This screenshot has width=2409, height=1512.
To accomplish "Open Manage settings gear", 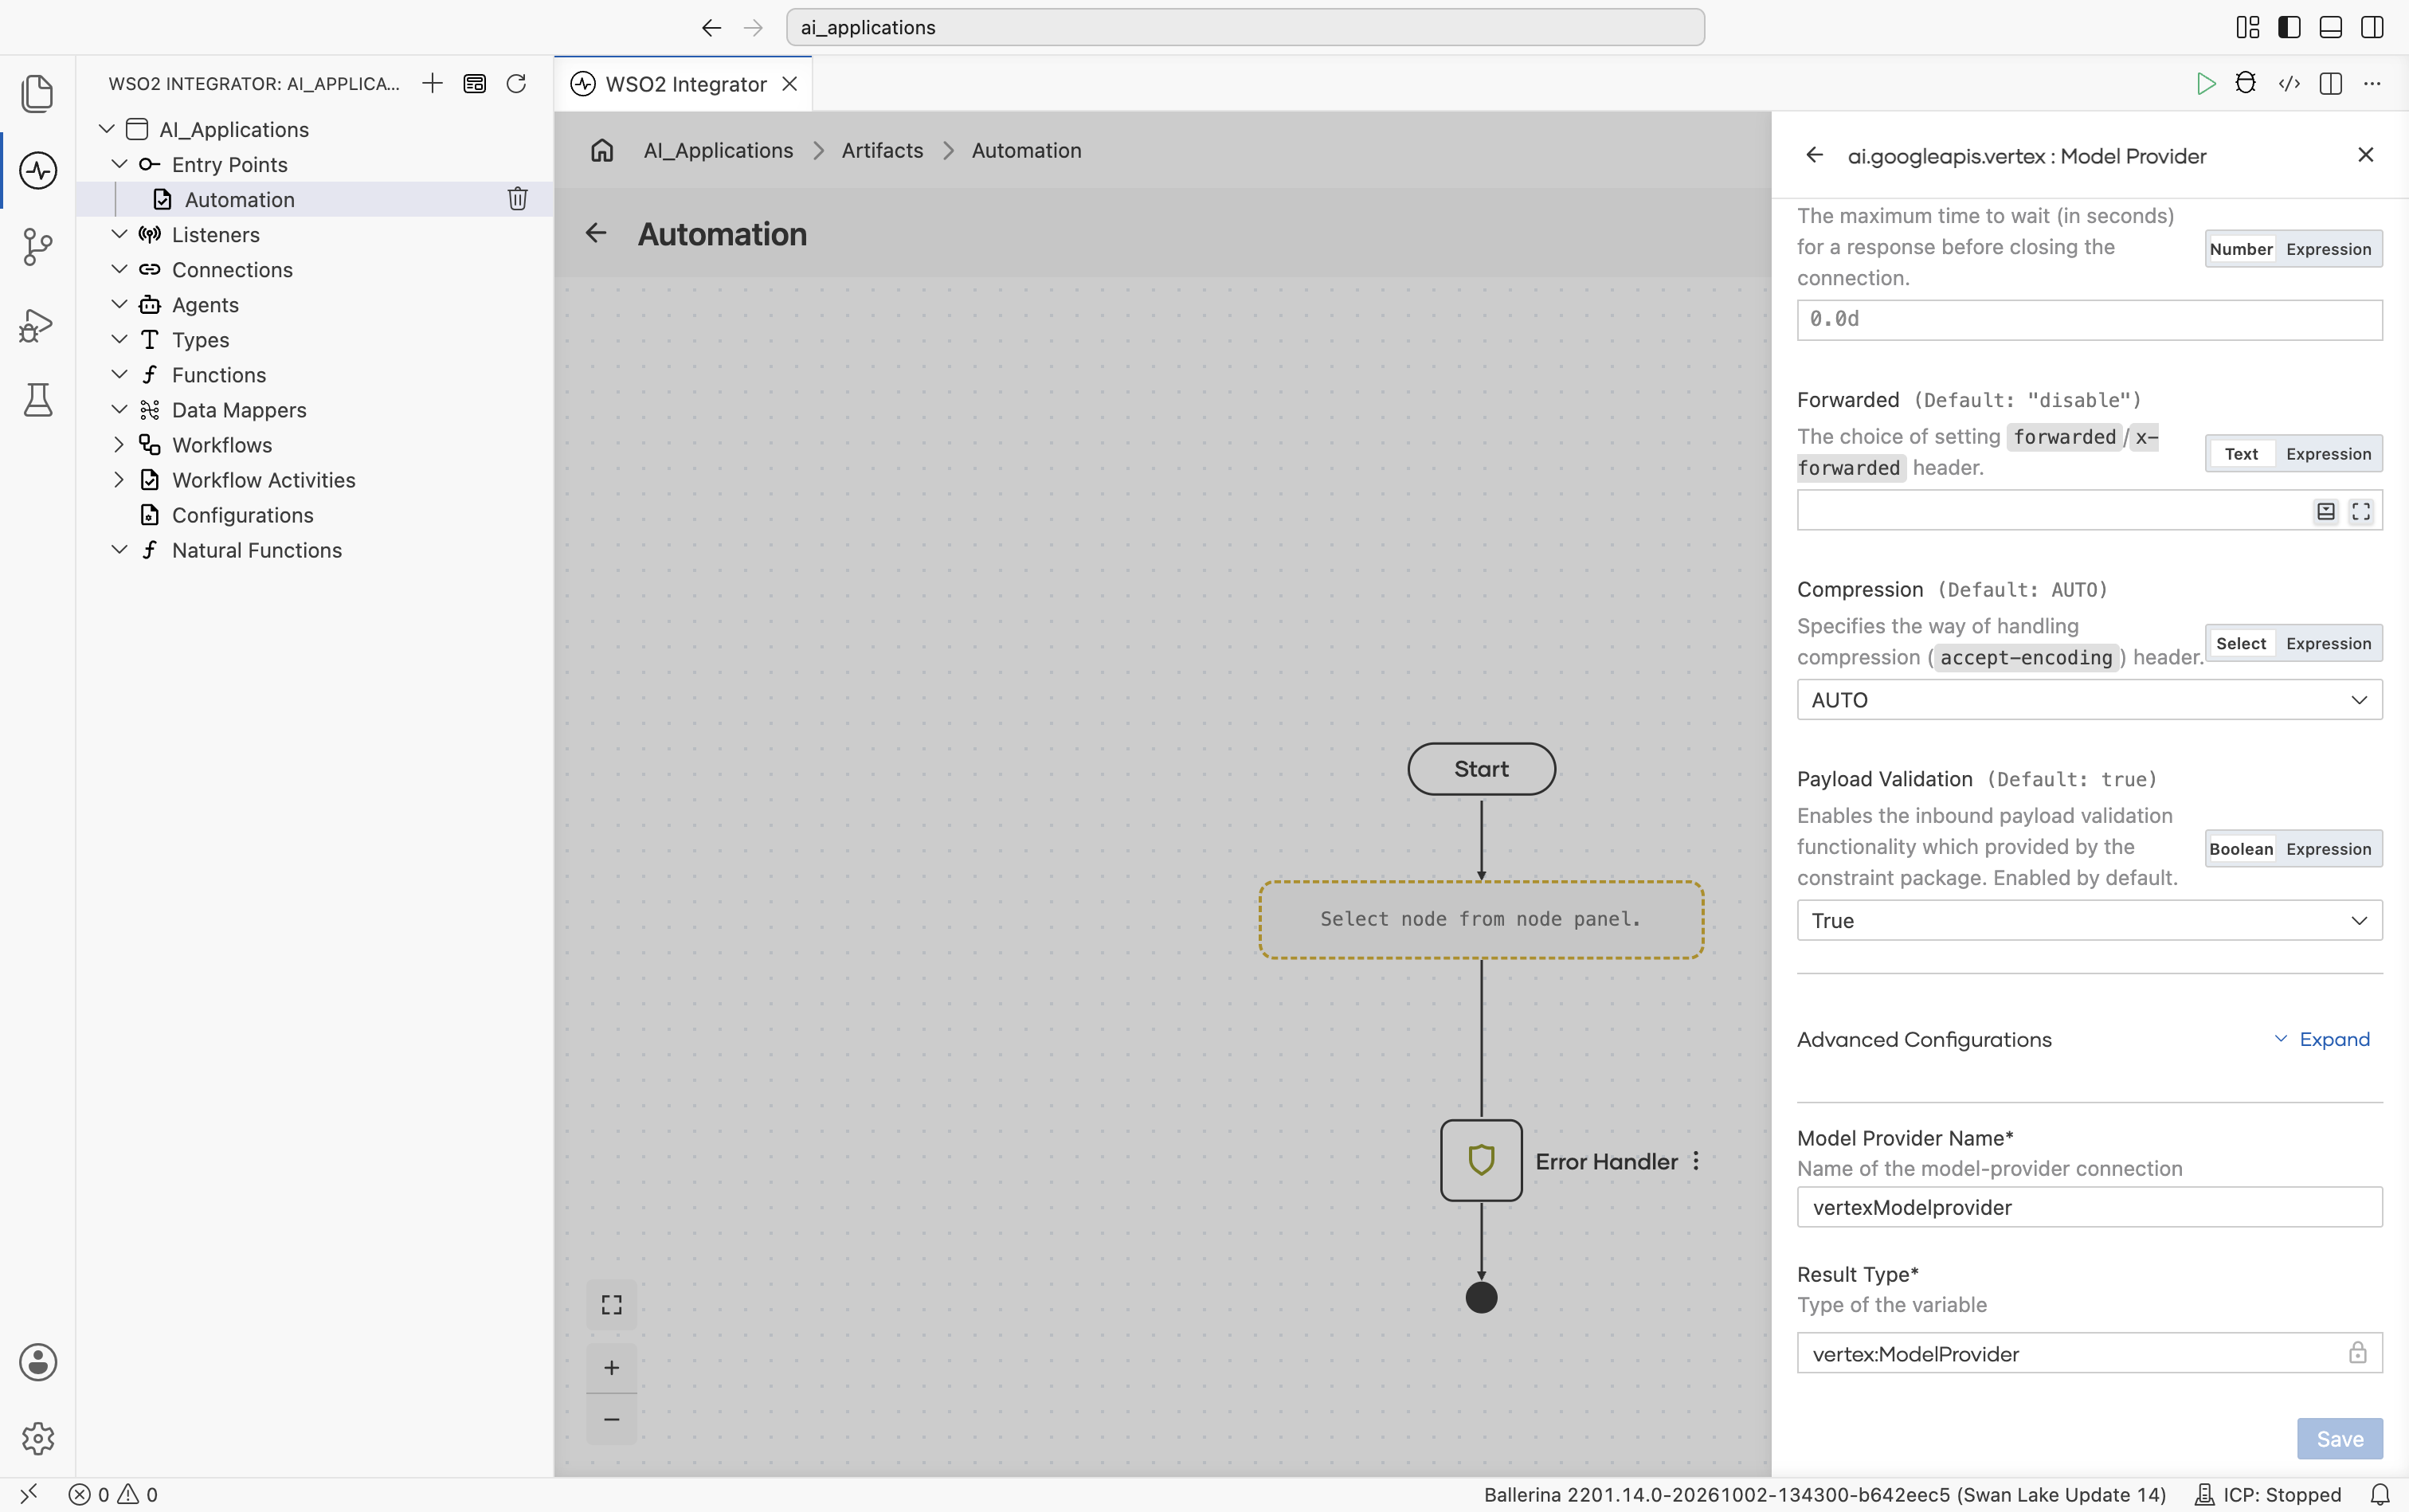I will point(38,1439).
